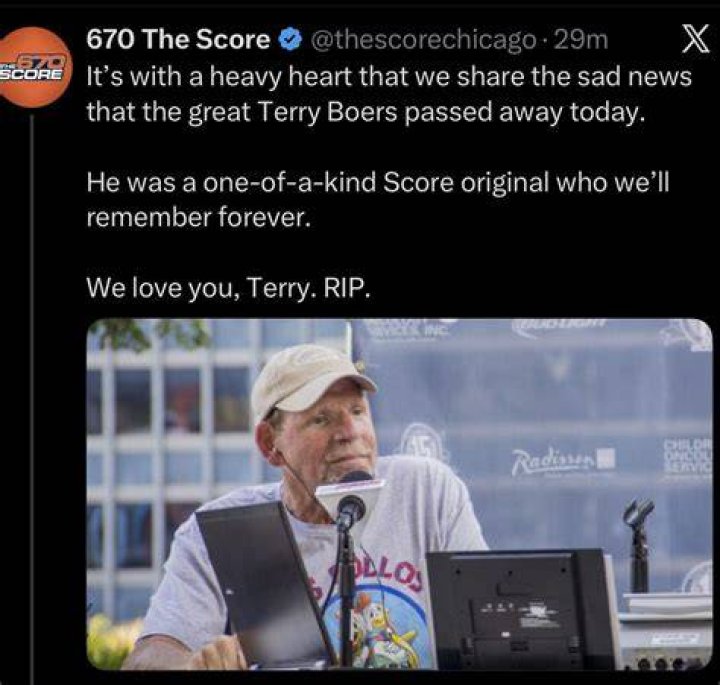Open the 29m post timestamp

[581, 40]
